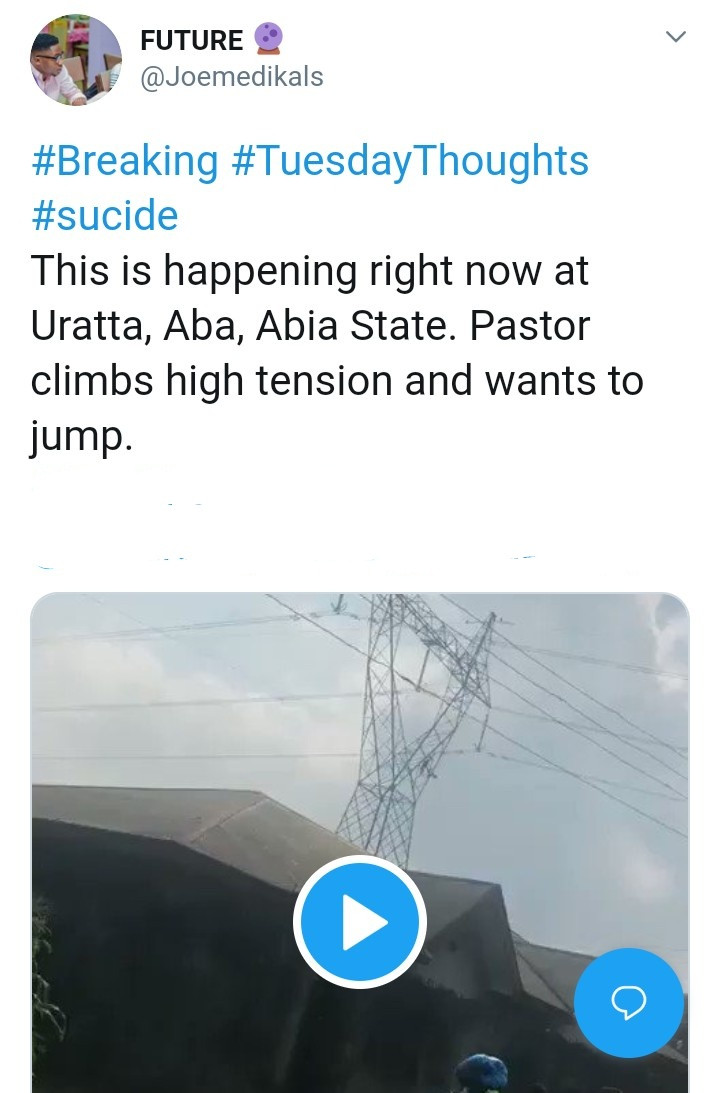Screen dimensions: 720x1093
Task: Play the embedded tweet video
Action: click(360, 922)
